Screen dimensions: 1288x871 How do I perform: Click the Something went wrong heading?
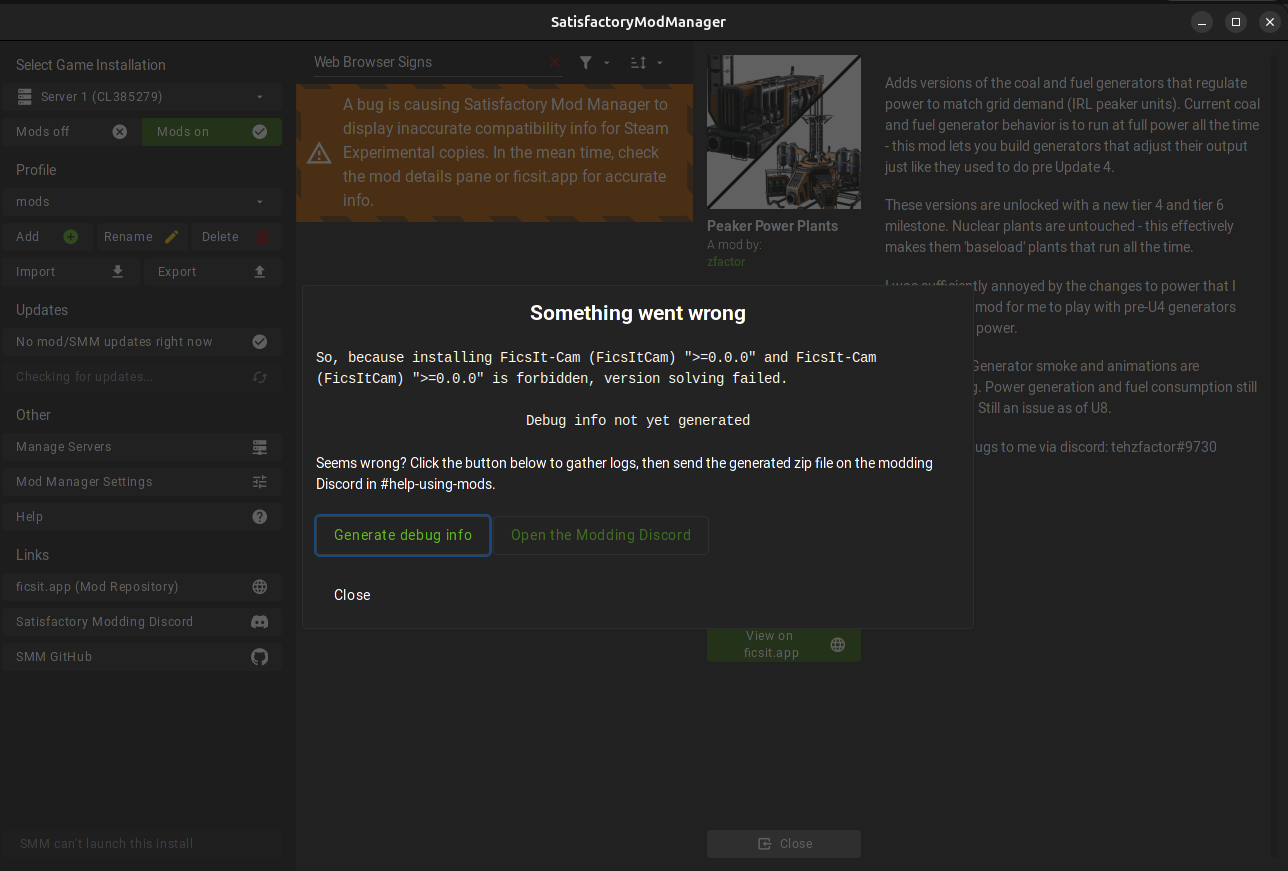(x=638, y=313)
